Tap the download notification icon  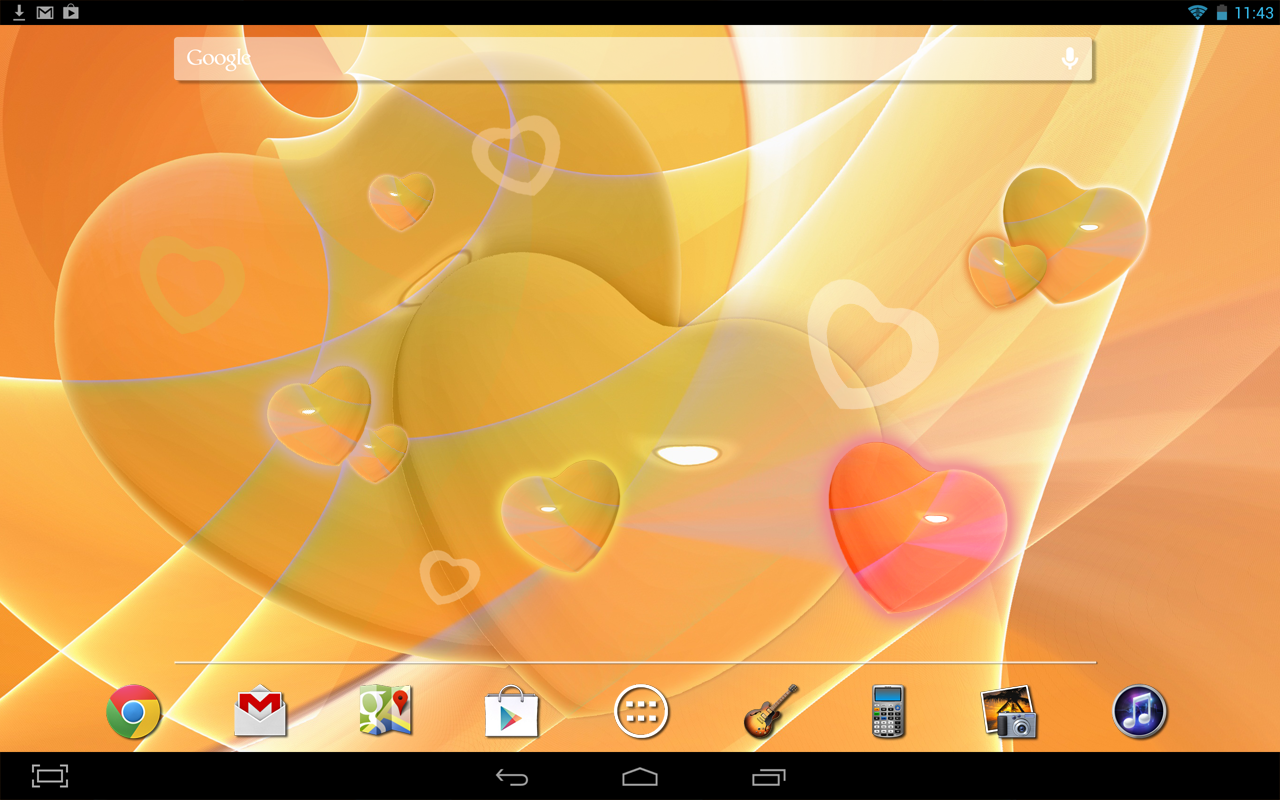pyautogui.click(x=19, y=12)
